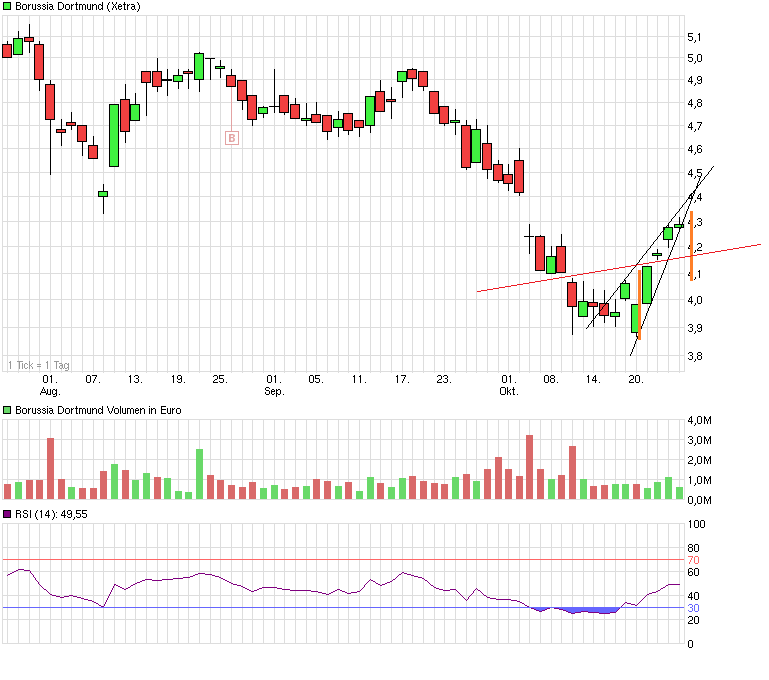Click the 1,0M volume axis label
This screenshot has width=769, height=680.
click(x=699, y=480)
